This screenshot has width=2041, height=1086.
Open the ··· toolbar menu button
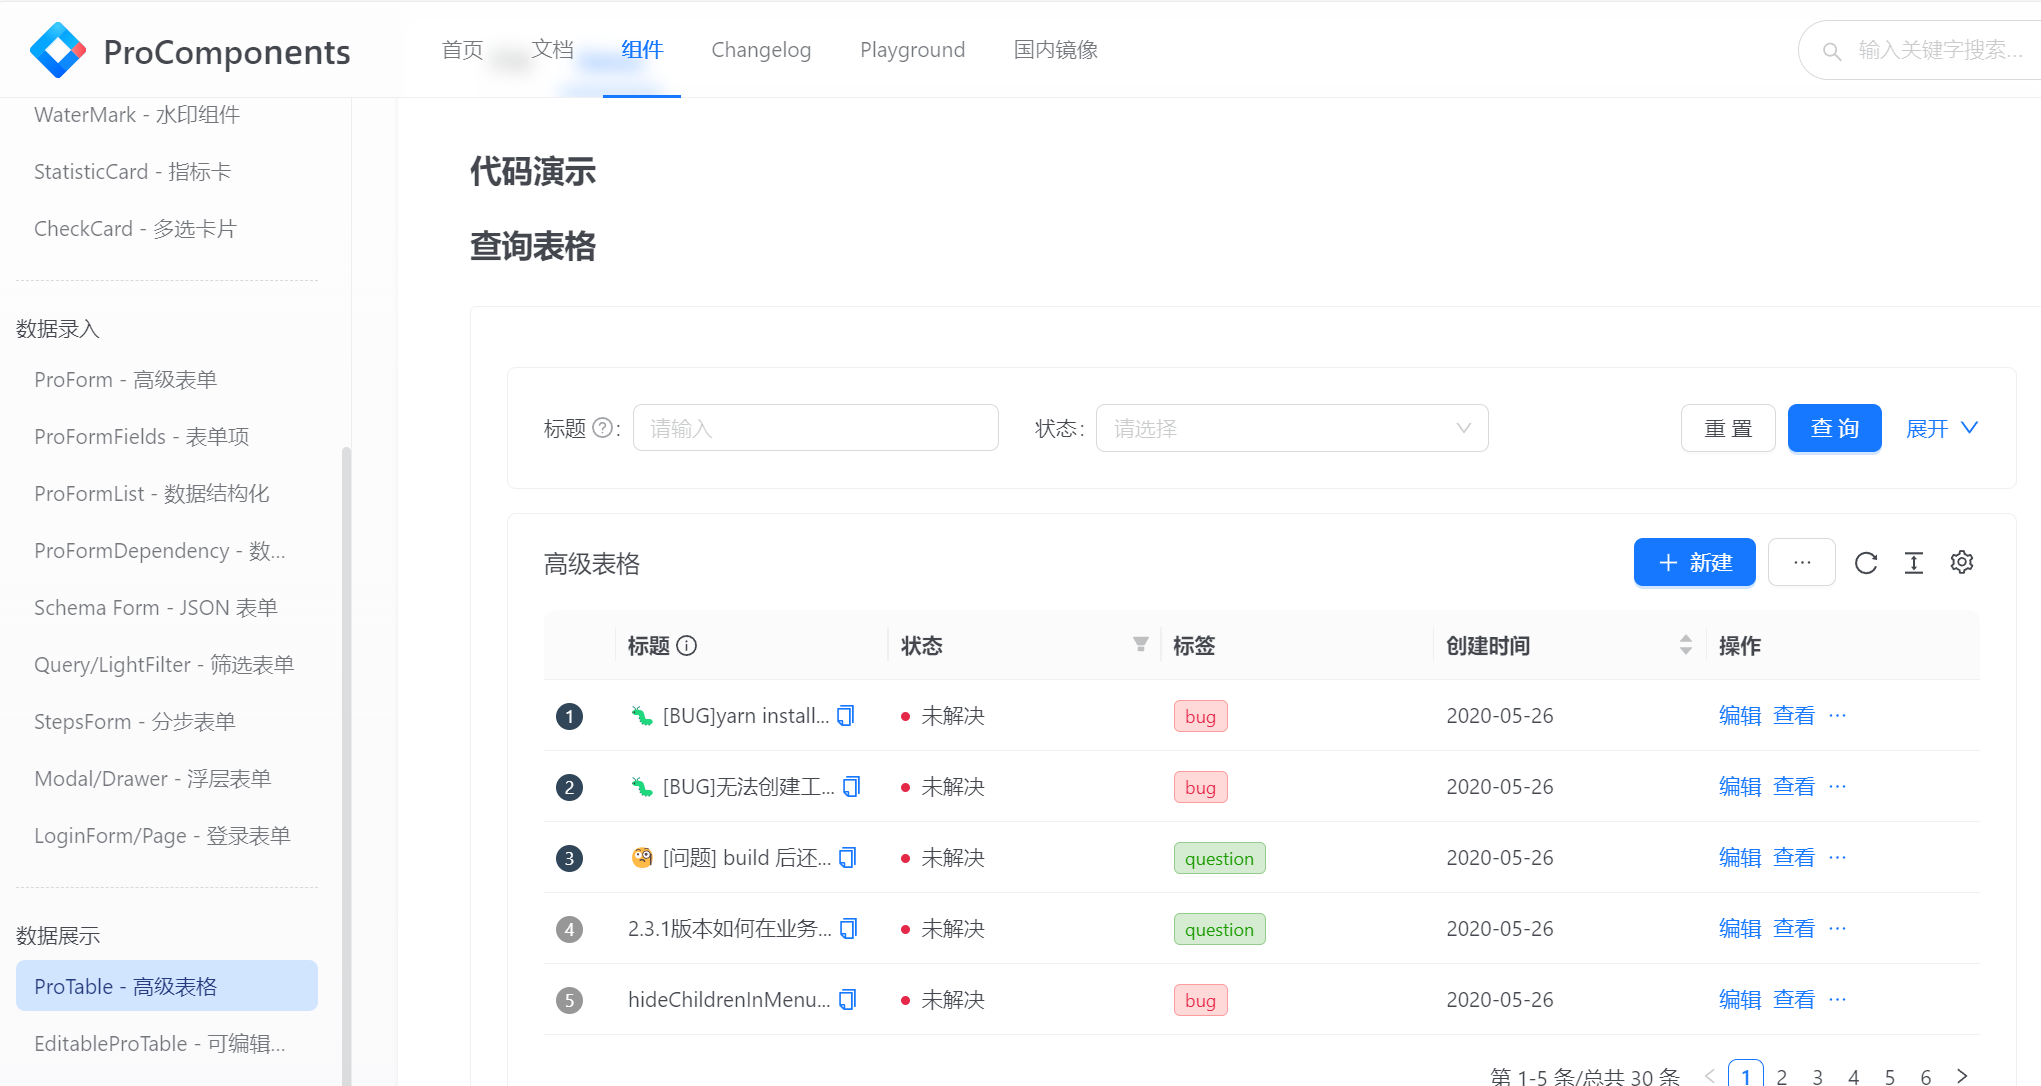pos(1802,562)
